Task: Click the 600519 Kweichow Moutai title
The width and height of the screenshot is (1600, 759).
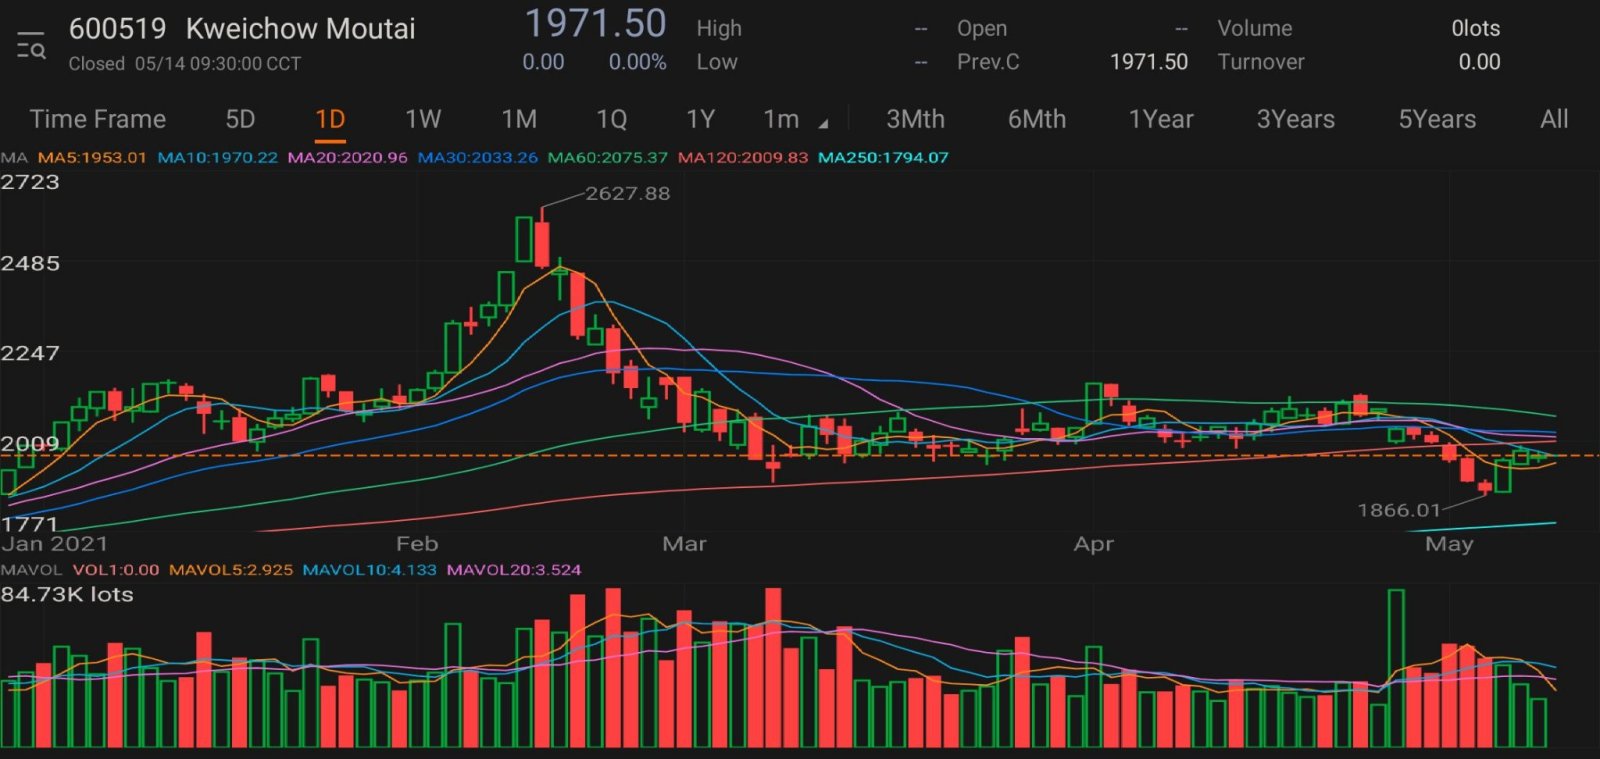Action: click(242, 29)
